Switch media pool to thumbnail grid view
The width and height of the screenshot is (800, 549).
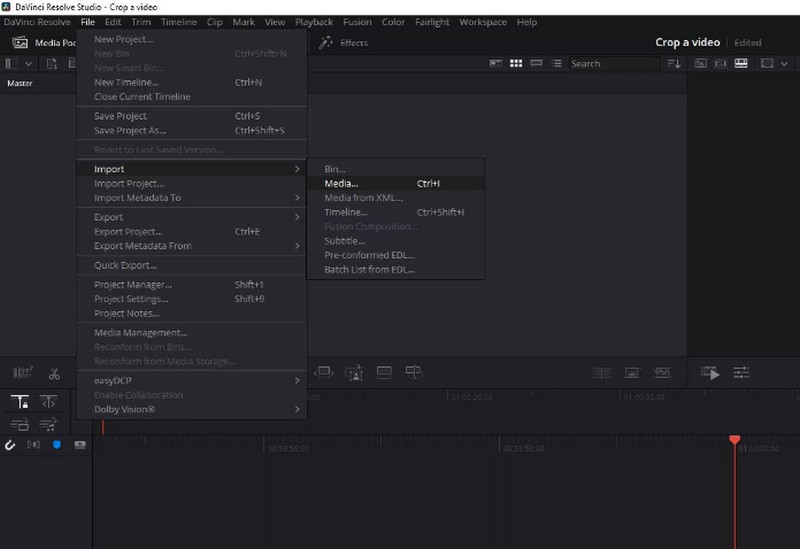tap(516, 63)
